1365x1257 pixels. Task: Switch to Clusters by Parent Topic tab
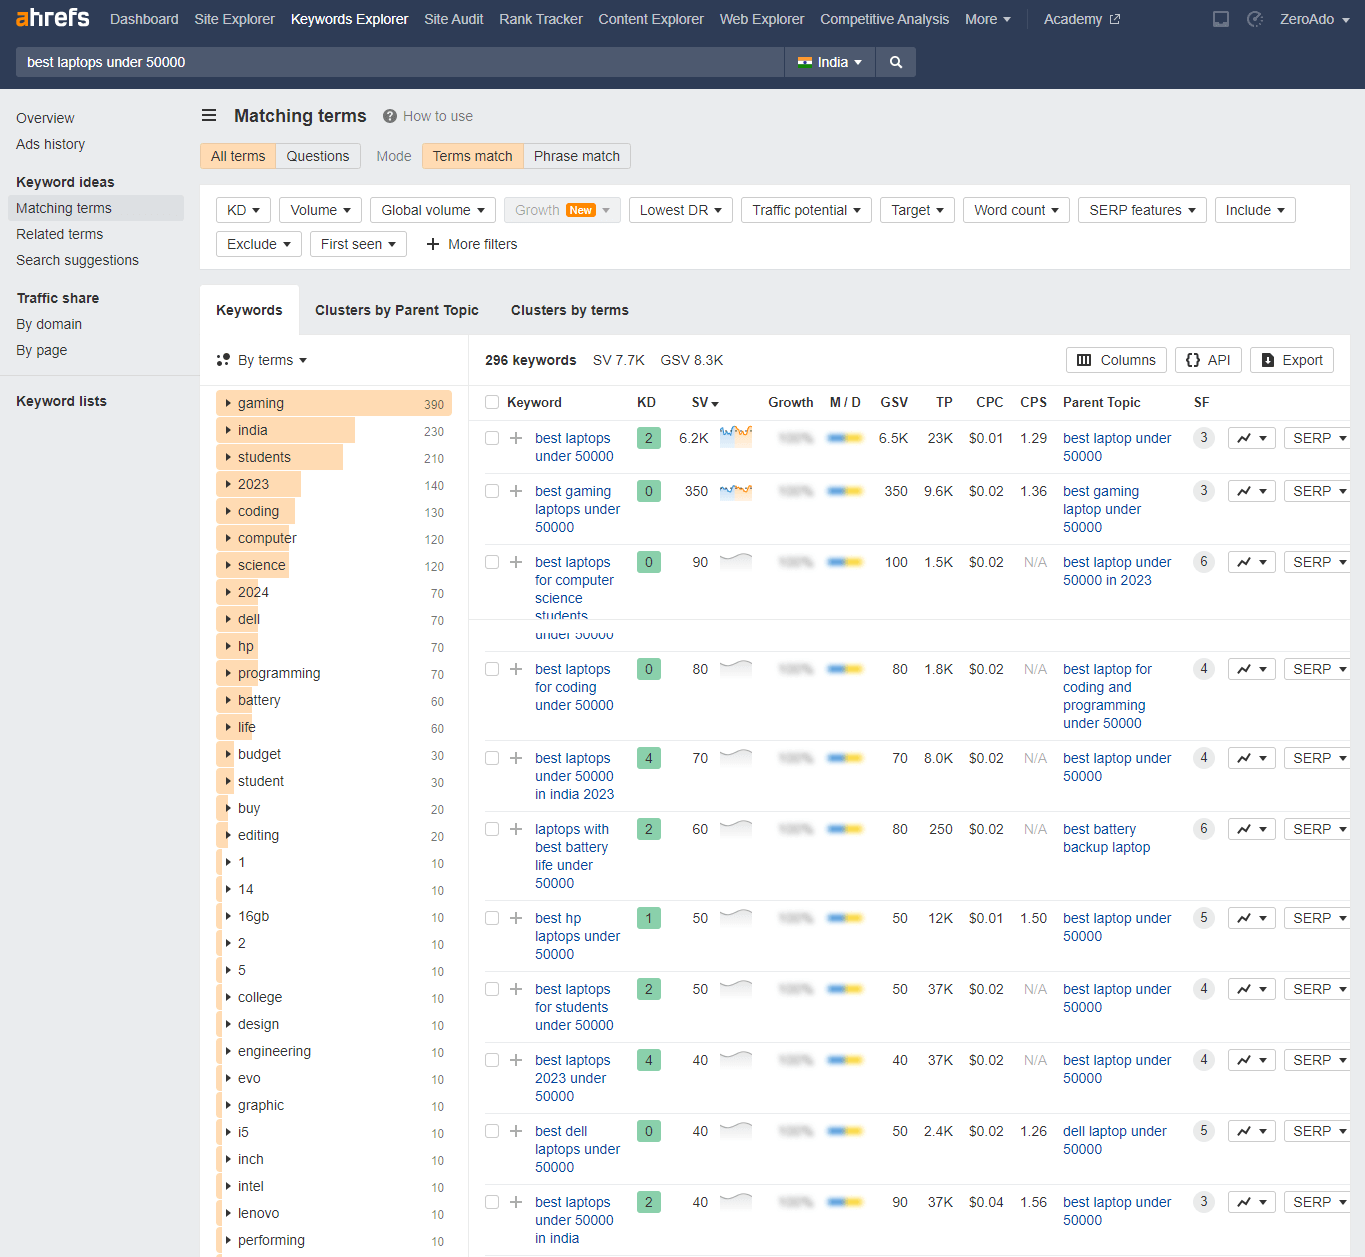[x=397, y=310]
